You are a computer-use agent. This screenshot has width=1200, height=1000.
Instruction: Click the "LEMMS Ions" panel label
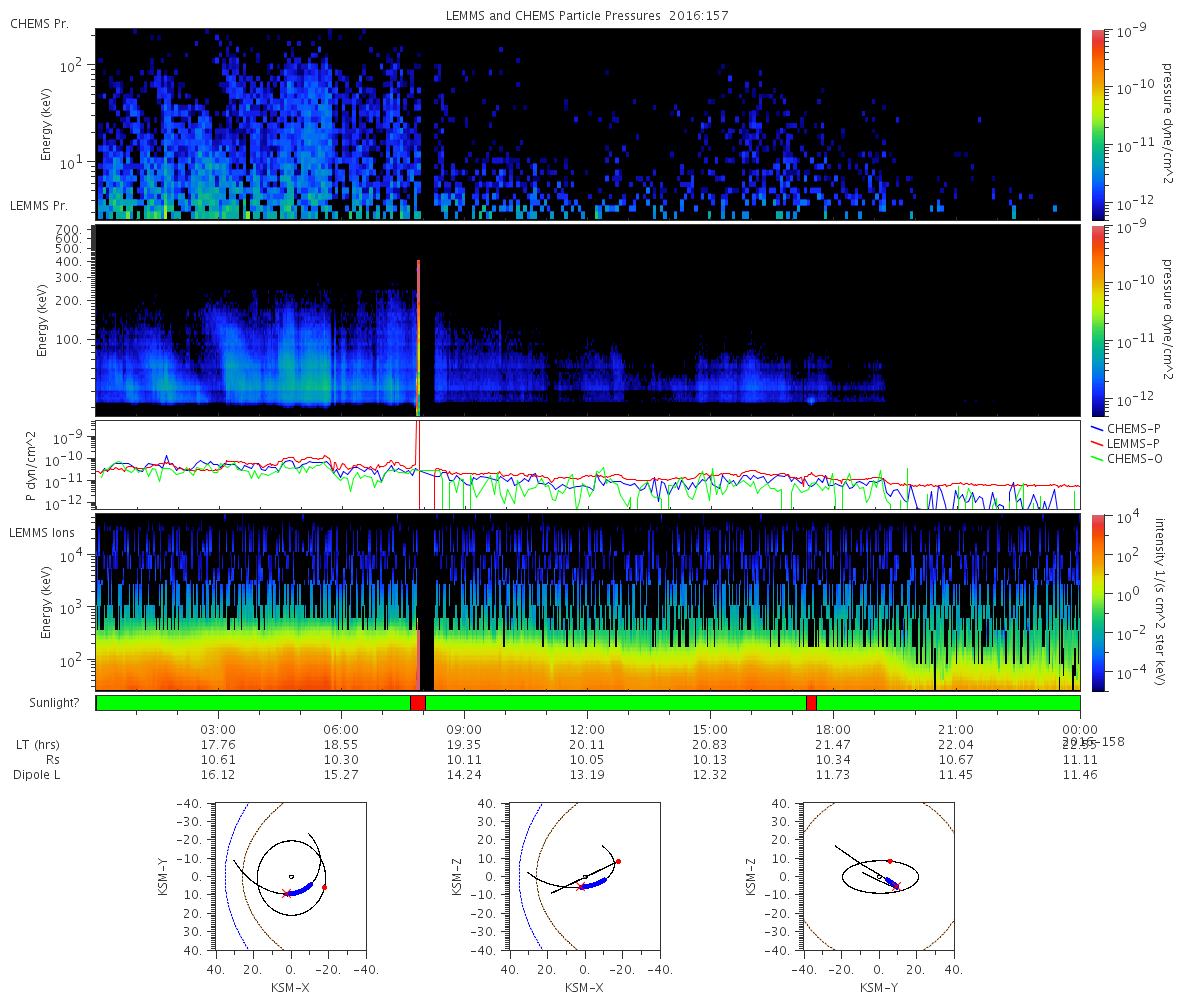[x=40, y=532]
